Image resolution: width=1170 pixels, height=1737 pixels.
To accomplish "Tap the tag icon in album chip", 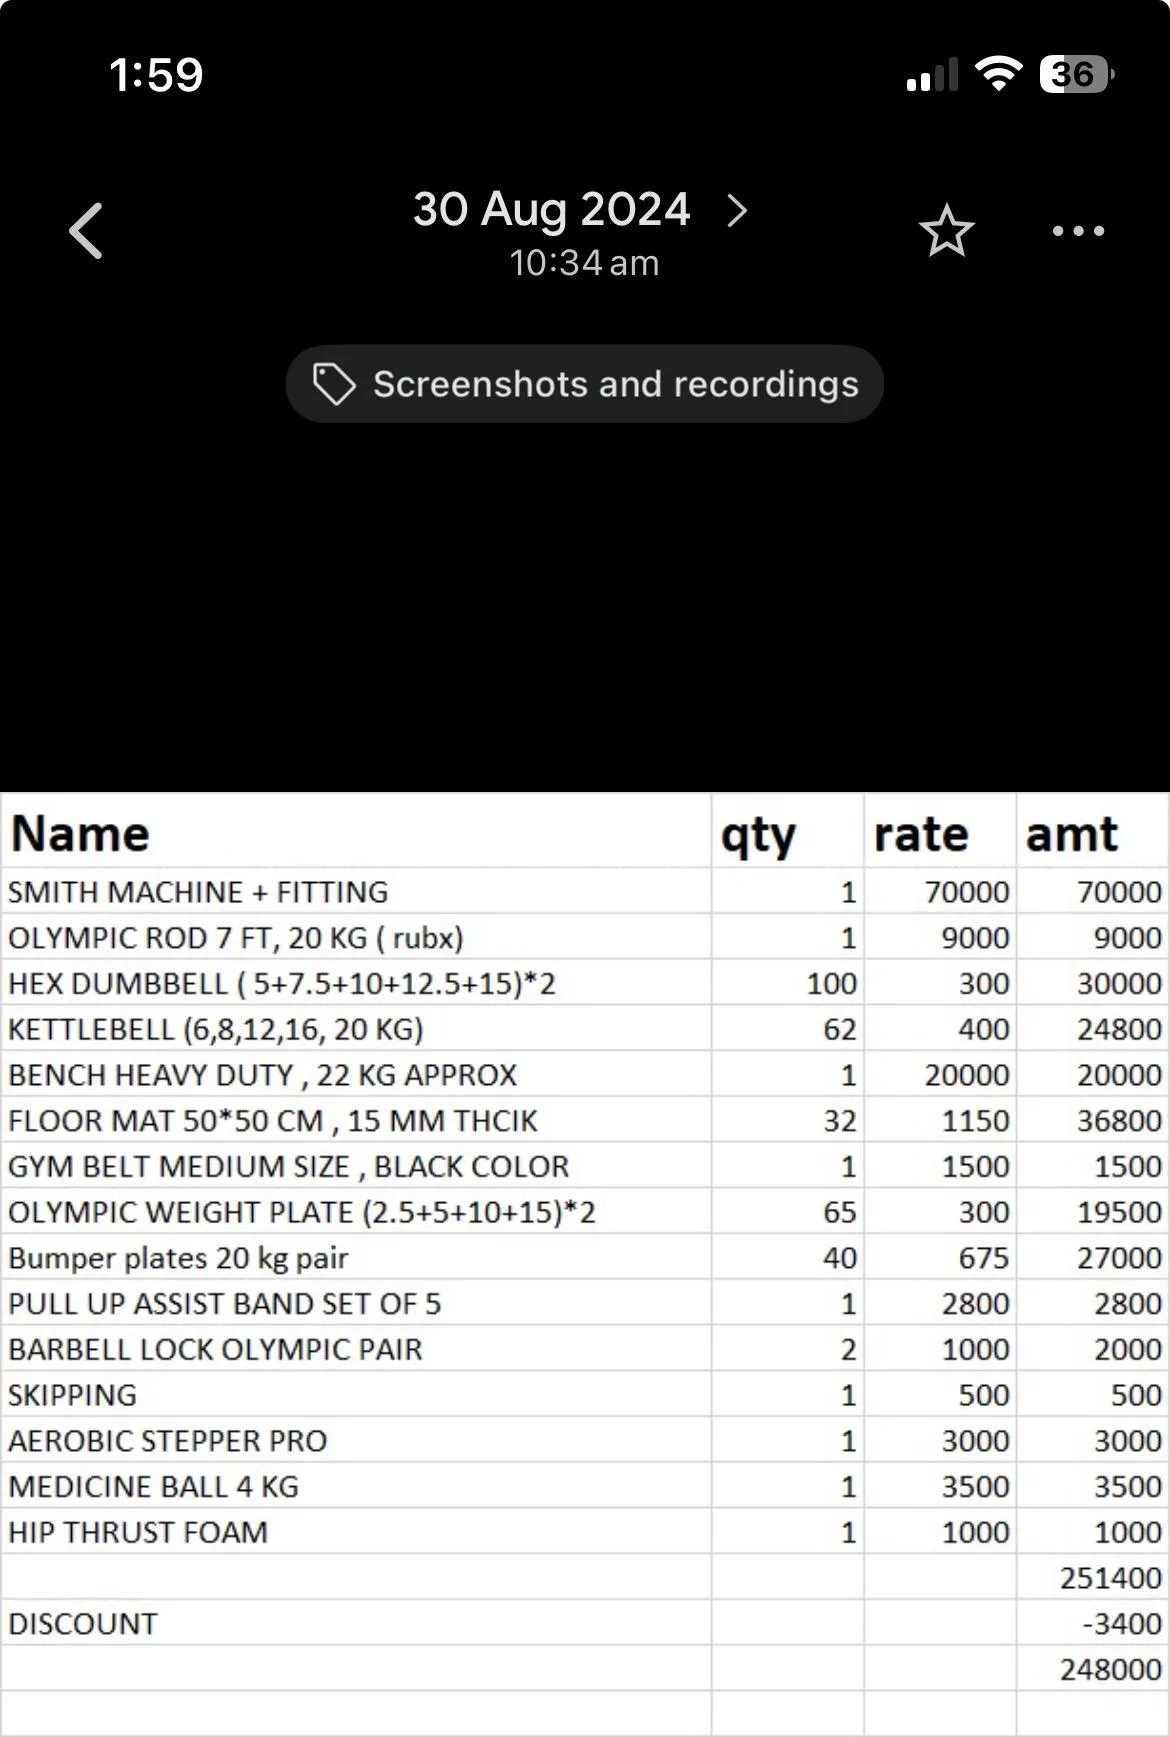I will (x=333, y=384).
